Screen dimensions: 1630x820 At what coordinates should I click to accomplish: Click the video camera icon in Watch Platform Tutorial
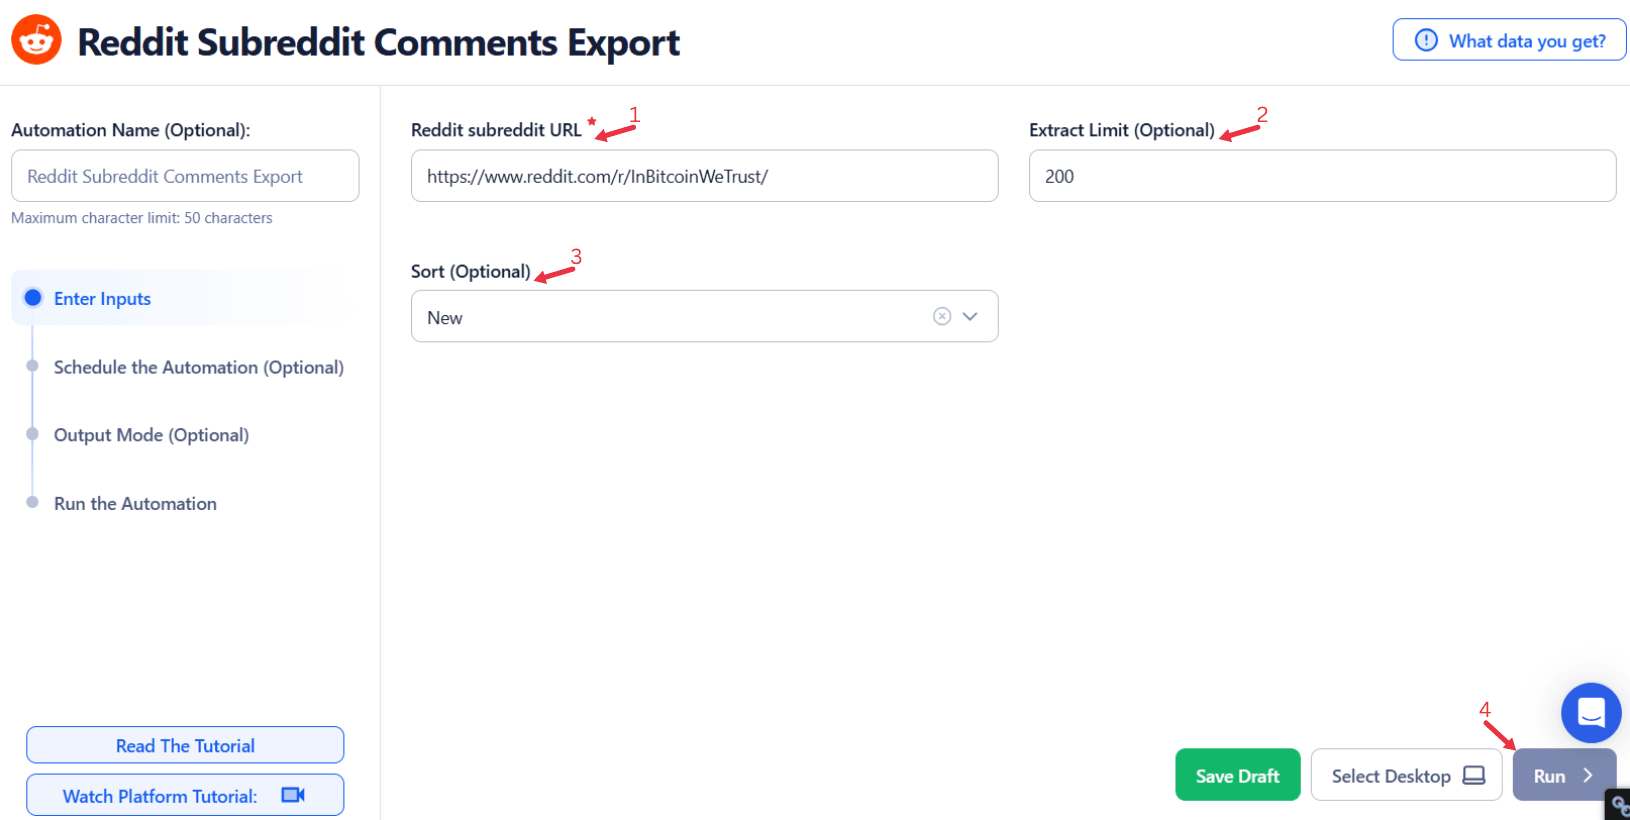click(x=293, y=795)
